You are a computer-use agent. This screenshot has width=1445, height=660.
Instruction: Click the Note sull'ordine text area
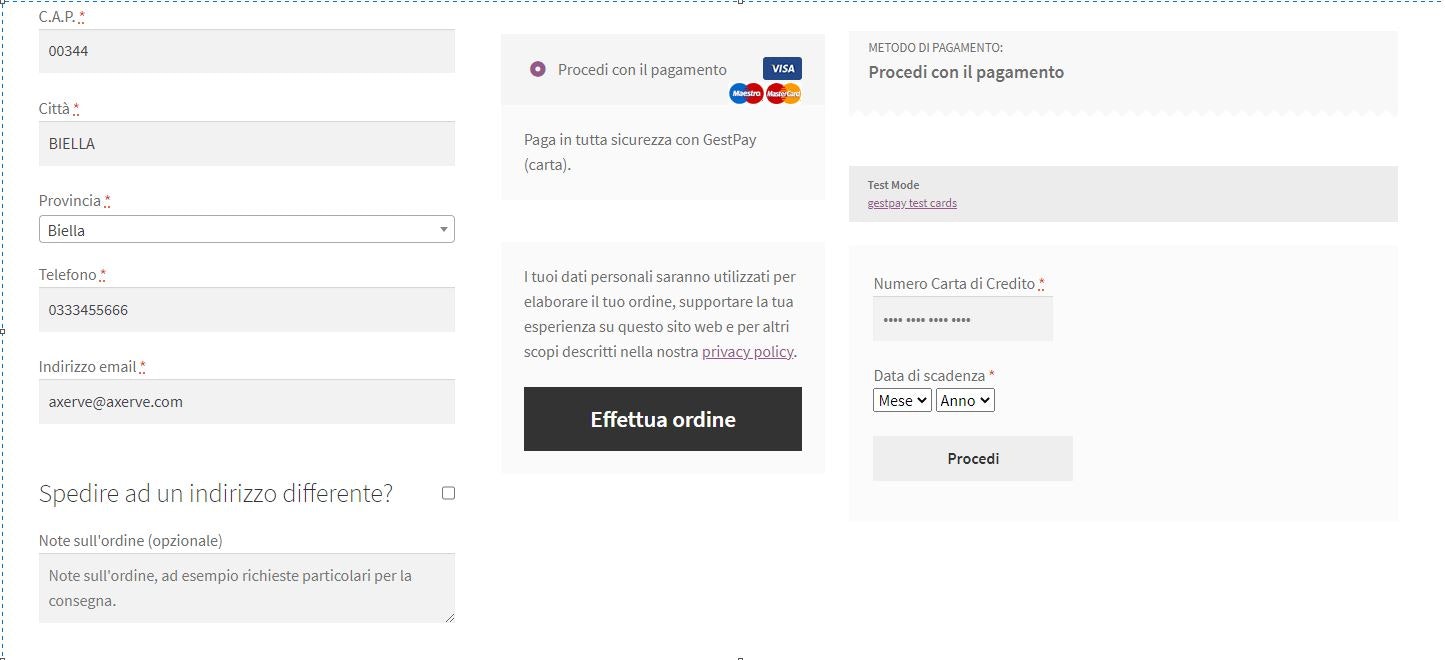pyautogui.click(x=246, y=588)
